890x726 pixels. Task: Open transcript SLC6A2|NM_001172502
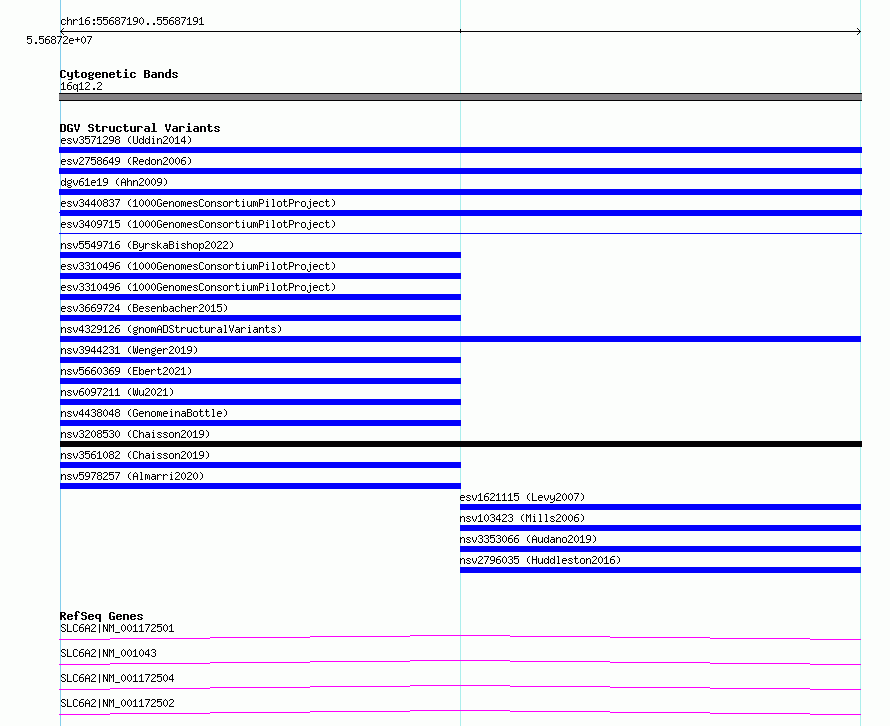(117, 703)
